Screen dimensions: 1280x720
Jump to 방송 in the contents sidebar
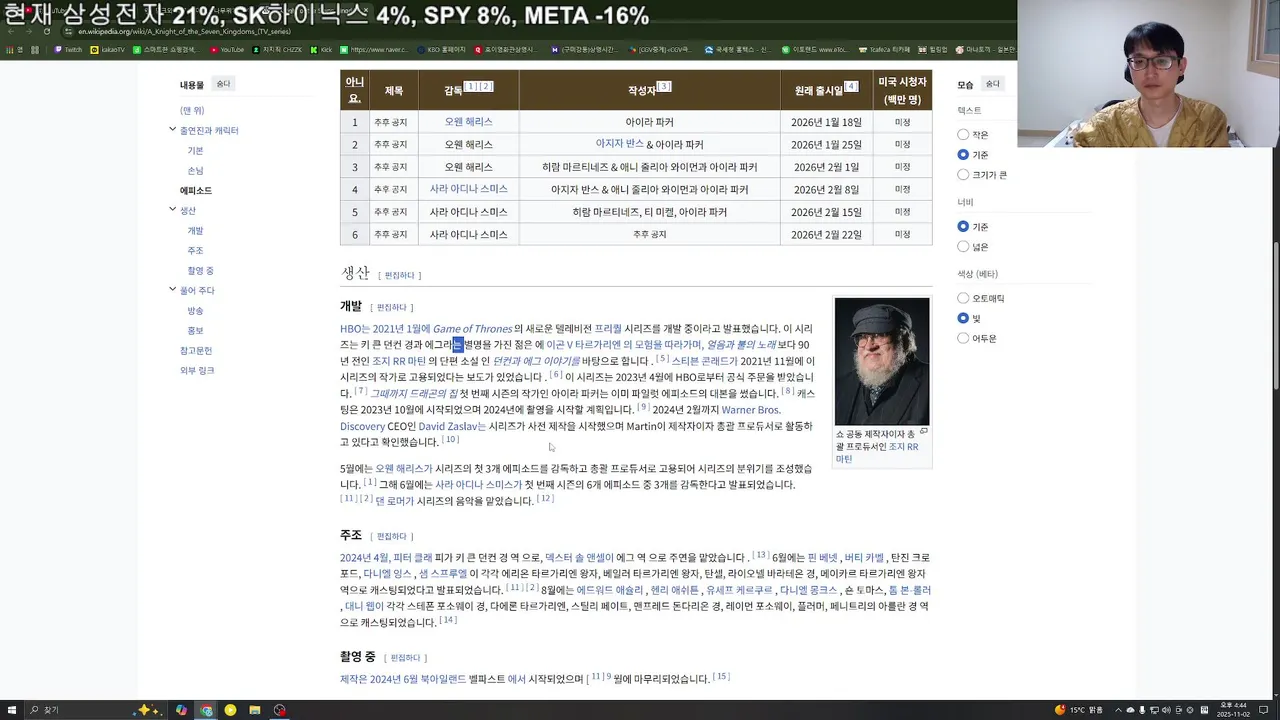(x=195, y=310)
